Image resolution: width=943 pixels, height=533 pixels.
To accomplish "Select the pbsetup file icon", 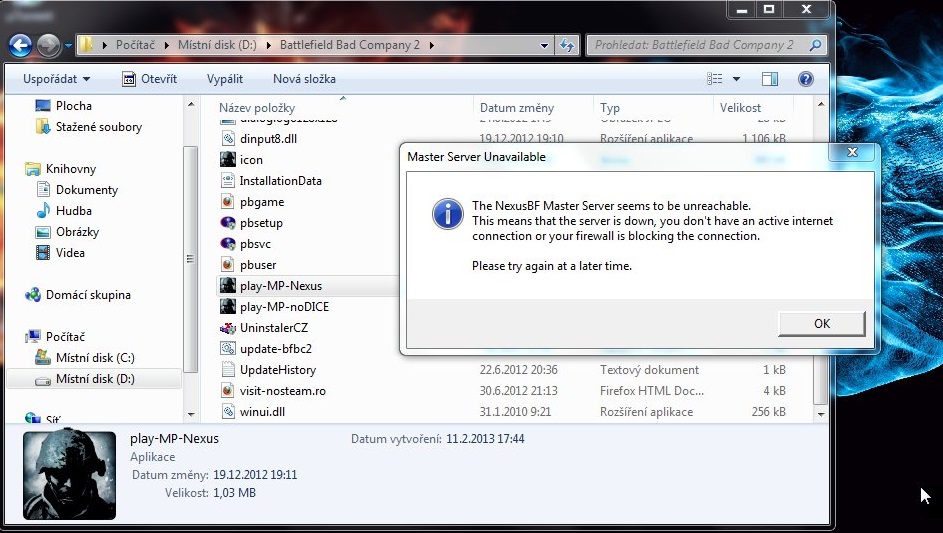I will coord(228,223).
